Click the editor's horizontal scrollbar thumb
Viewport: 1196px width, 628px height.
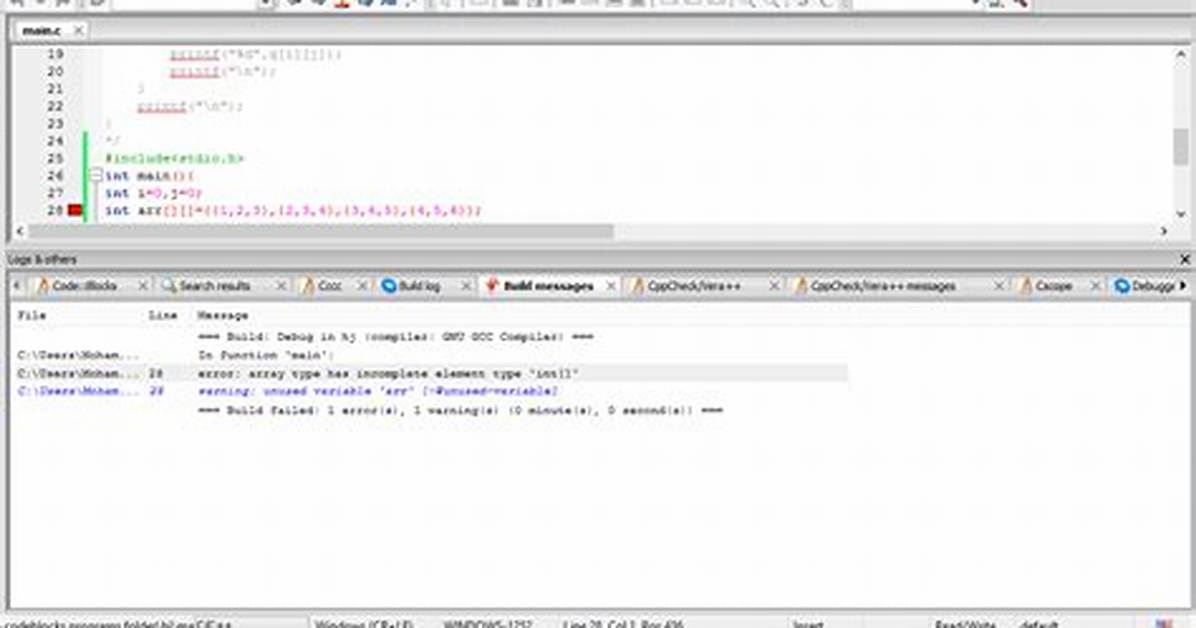point(320,230)
